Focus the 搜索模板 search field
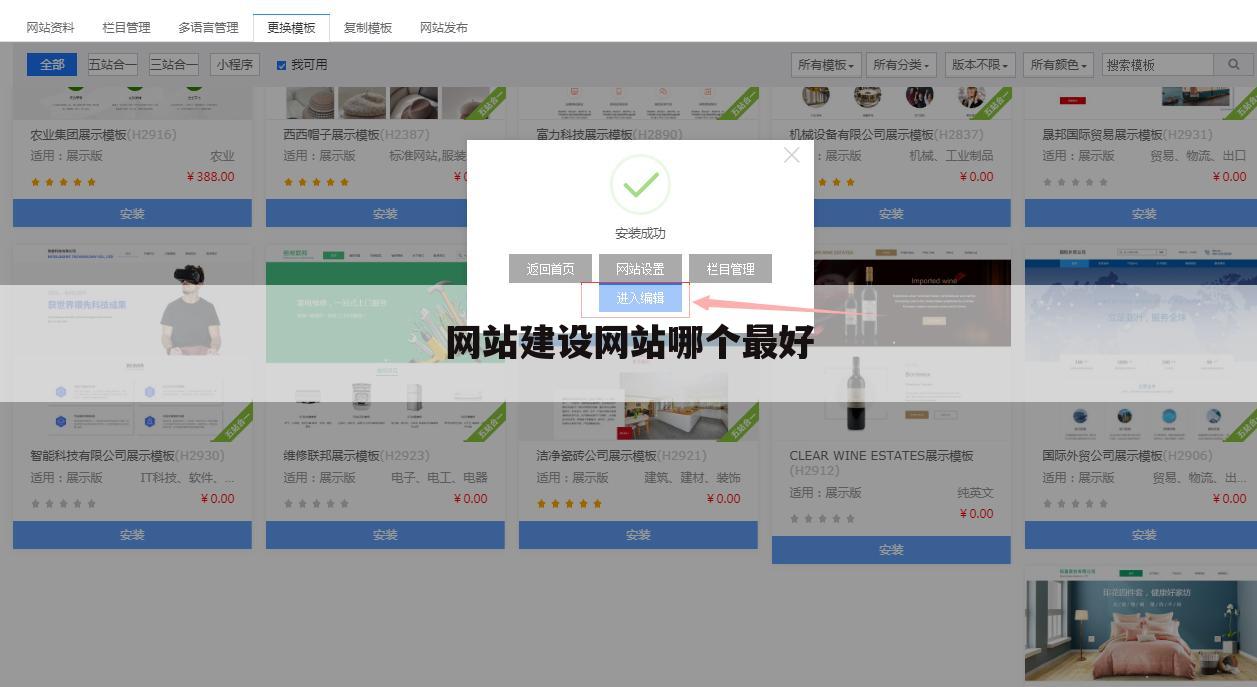This screenshot has width=1257, height=687. click(1158, 65)
